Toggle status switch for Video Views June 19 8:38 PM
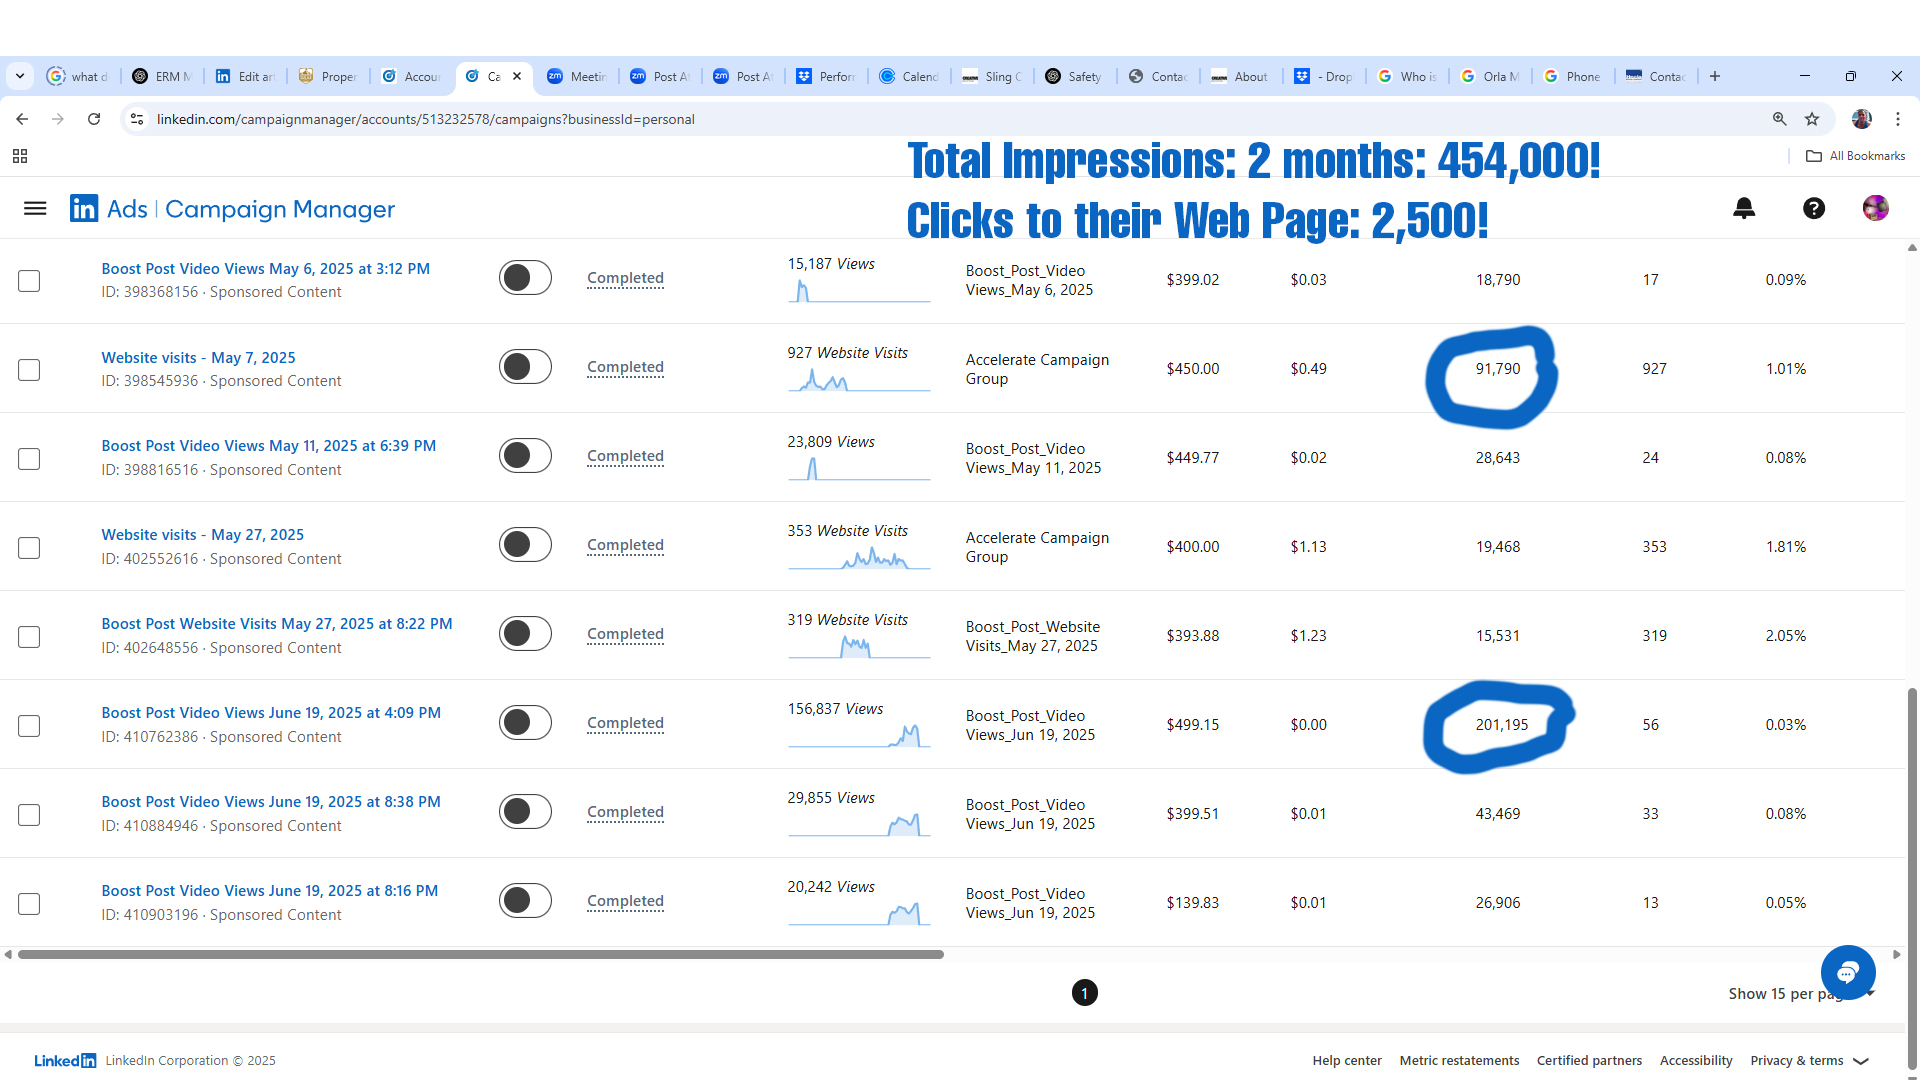This screenshot has height=1080, width=1920. pos(525,812)
